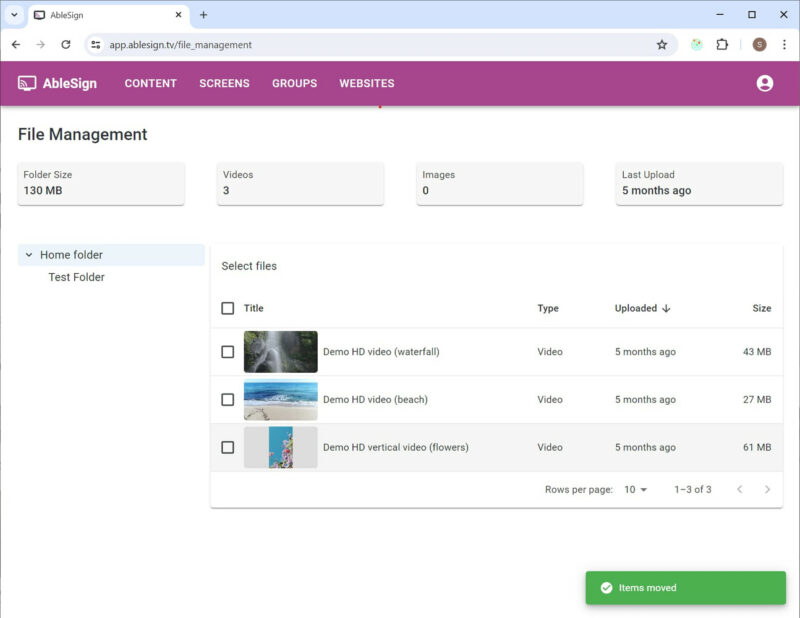
Task: Check the checkbox for Demo HD video (beach)
Action: point(228,399)
